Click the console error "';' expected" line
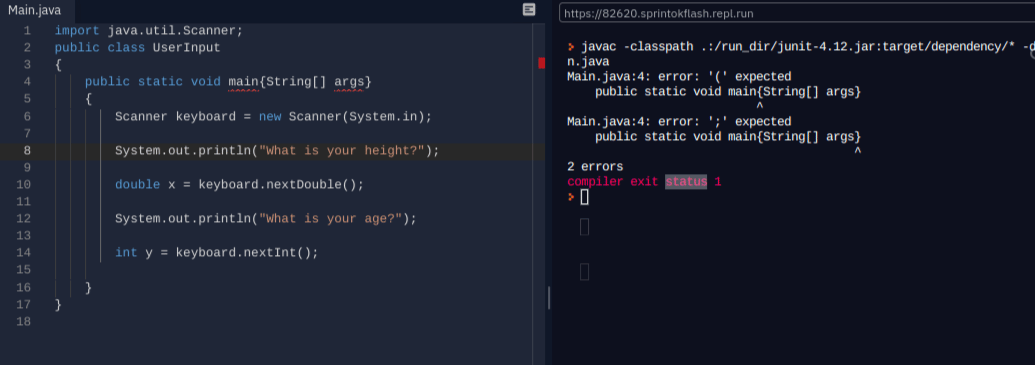1035x365 pixels. pyautogui.click(x=679, y=121)
